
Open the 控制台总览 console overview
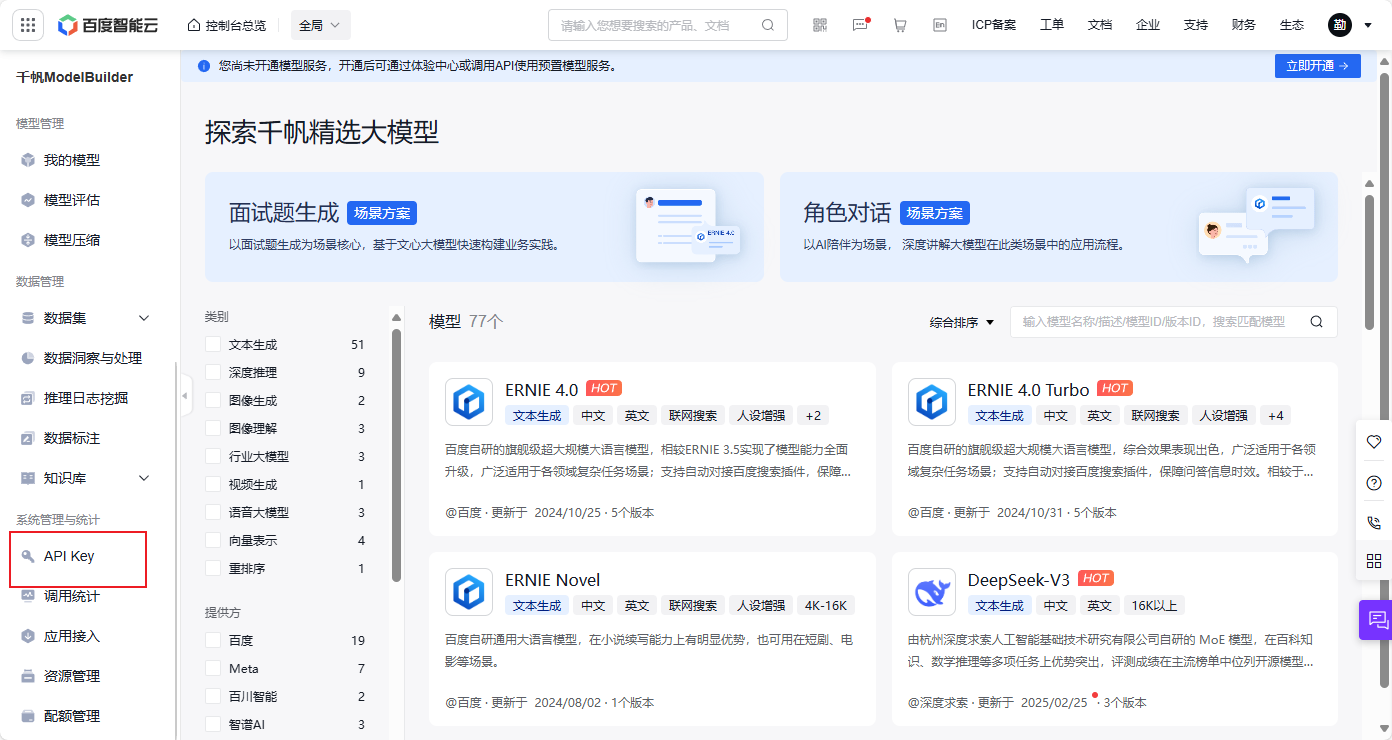point(227,25)
